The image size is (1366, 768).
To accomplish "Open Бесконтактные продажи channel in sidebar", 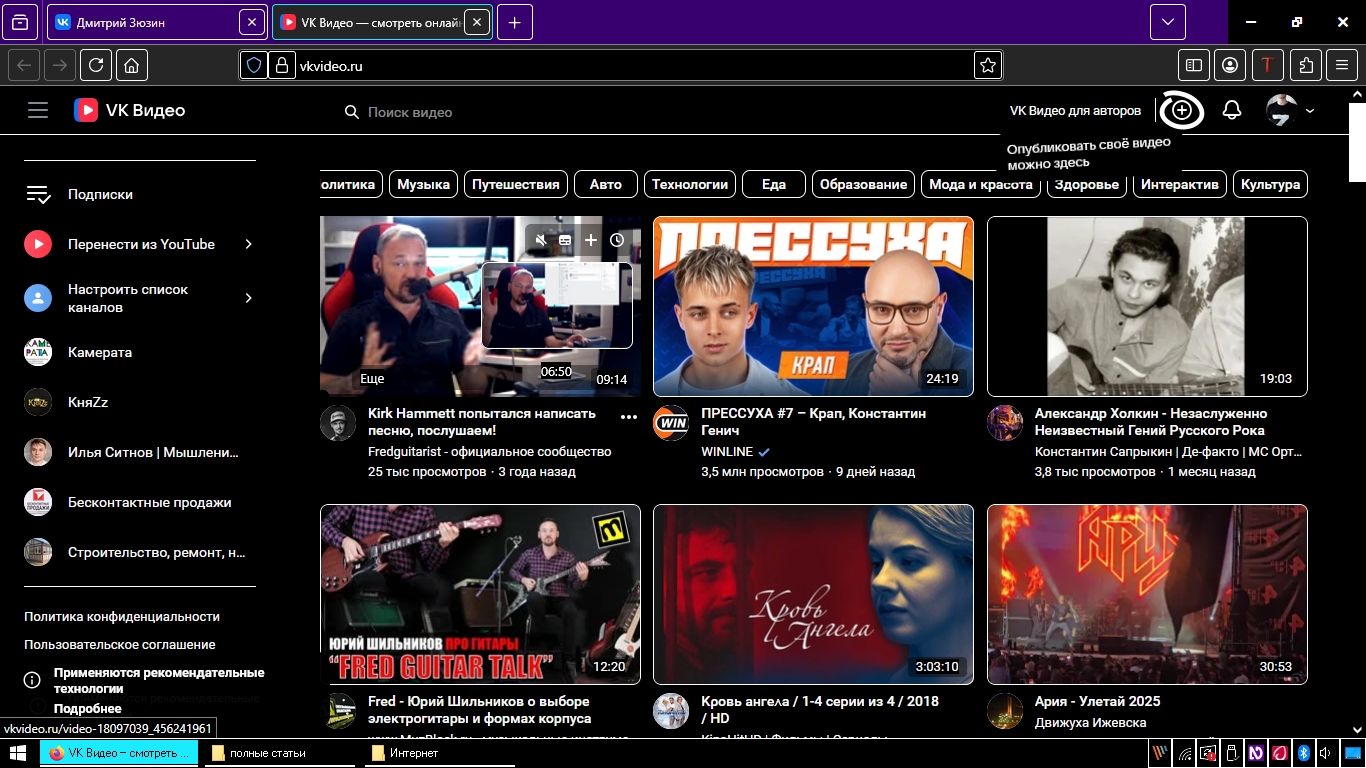I will point(140,502).
